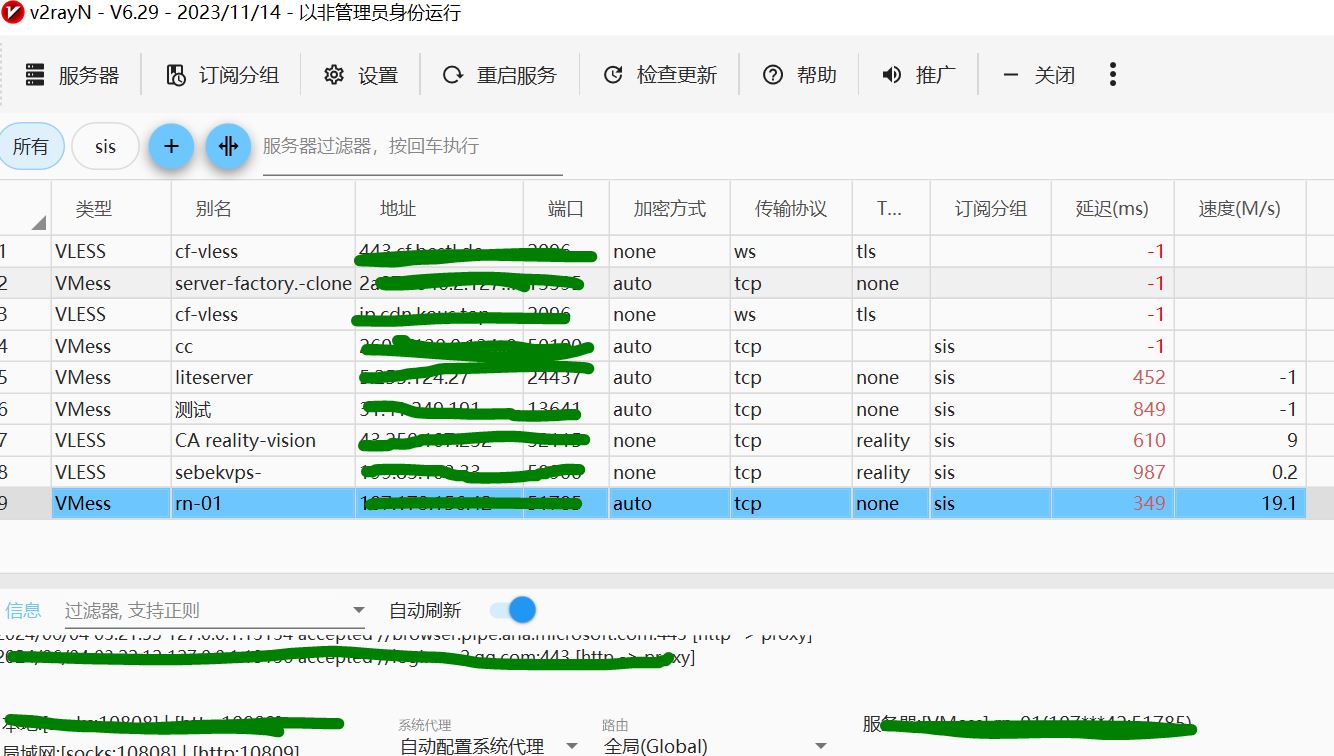This screenshot has height=756, width=1334.
Task: Click the auto column width button
Action: tap(228, 146)
